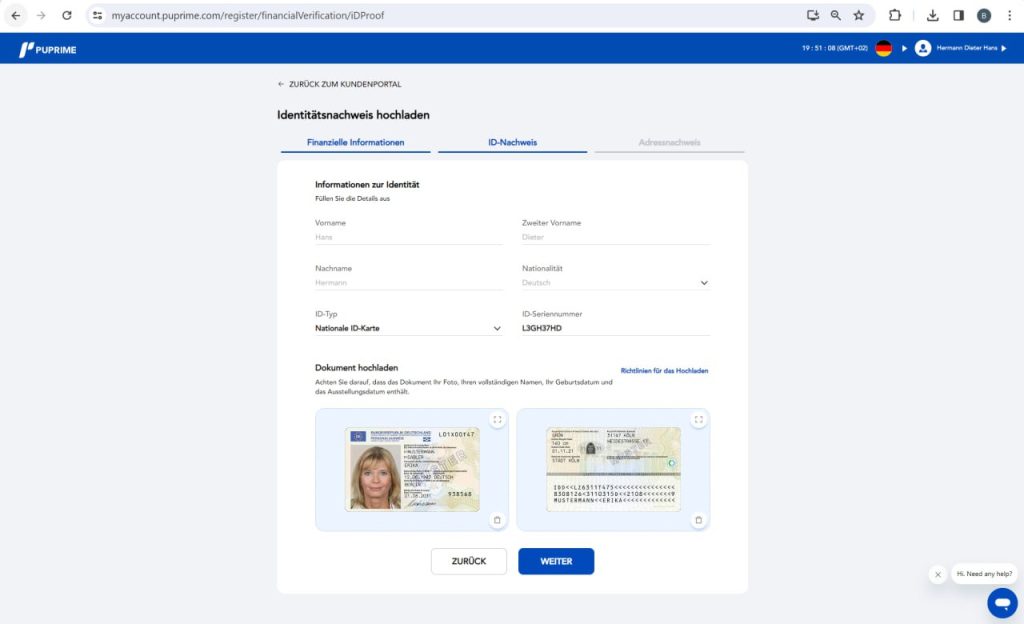Viewport: 1024px width, 624px height.
Task: Delete the uploaded back ID image
Action: 698,520
